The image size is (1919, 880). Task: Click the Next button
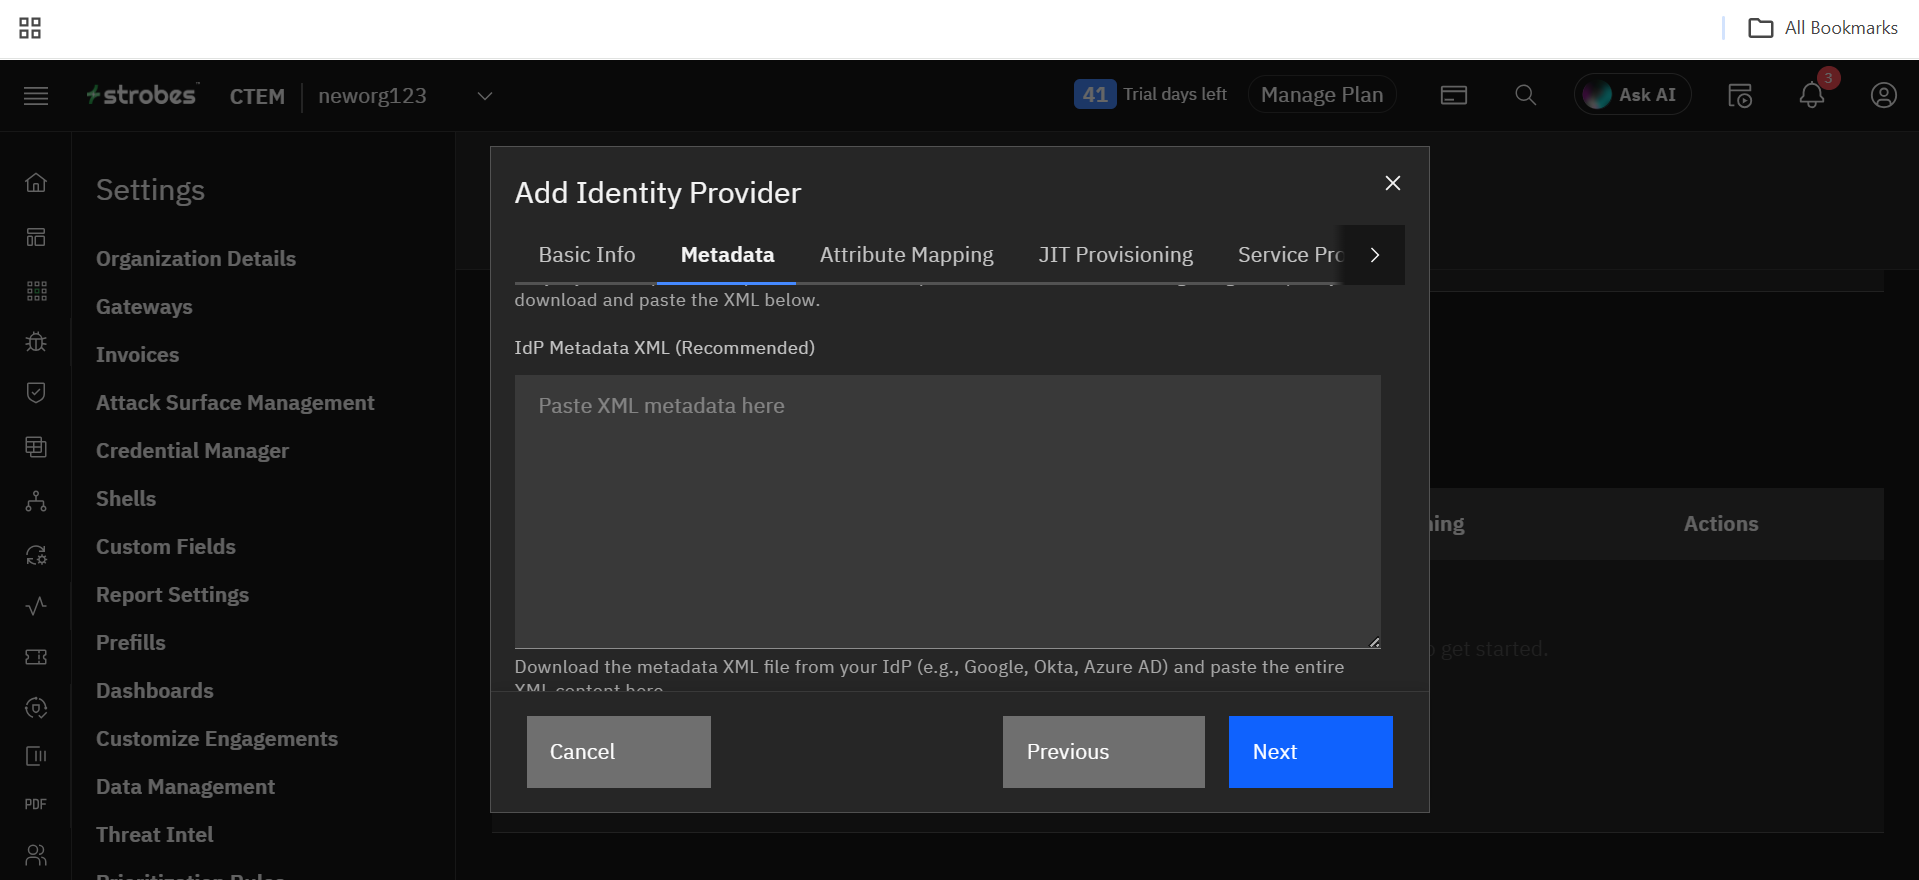point(1310,752)
